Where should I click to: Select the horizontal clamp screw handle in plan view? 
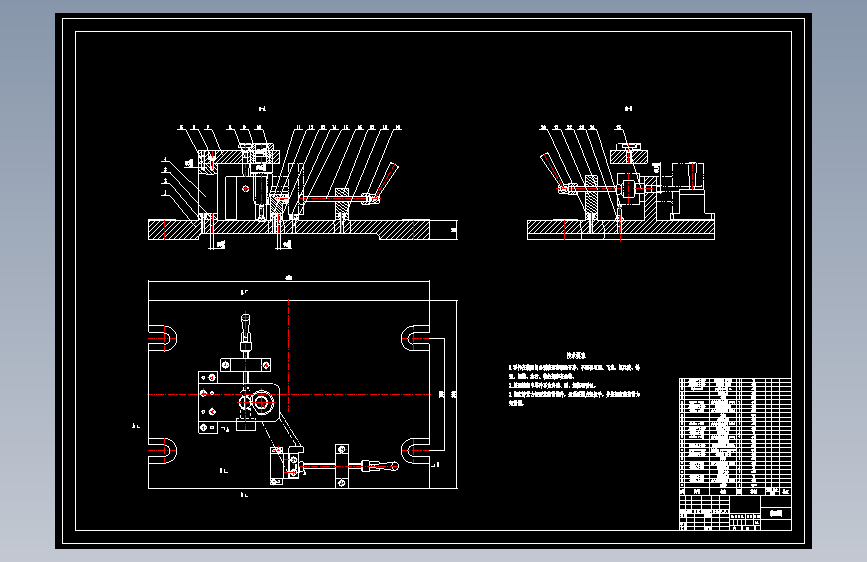click(379, 466)
